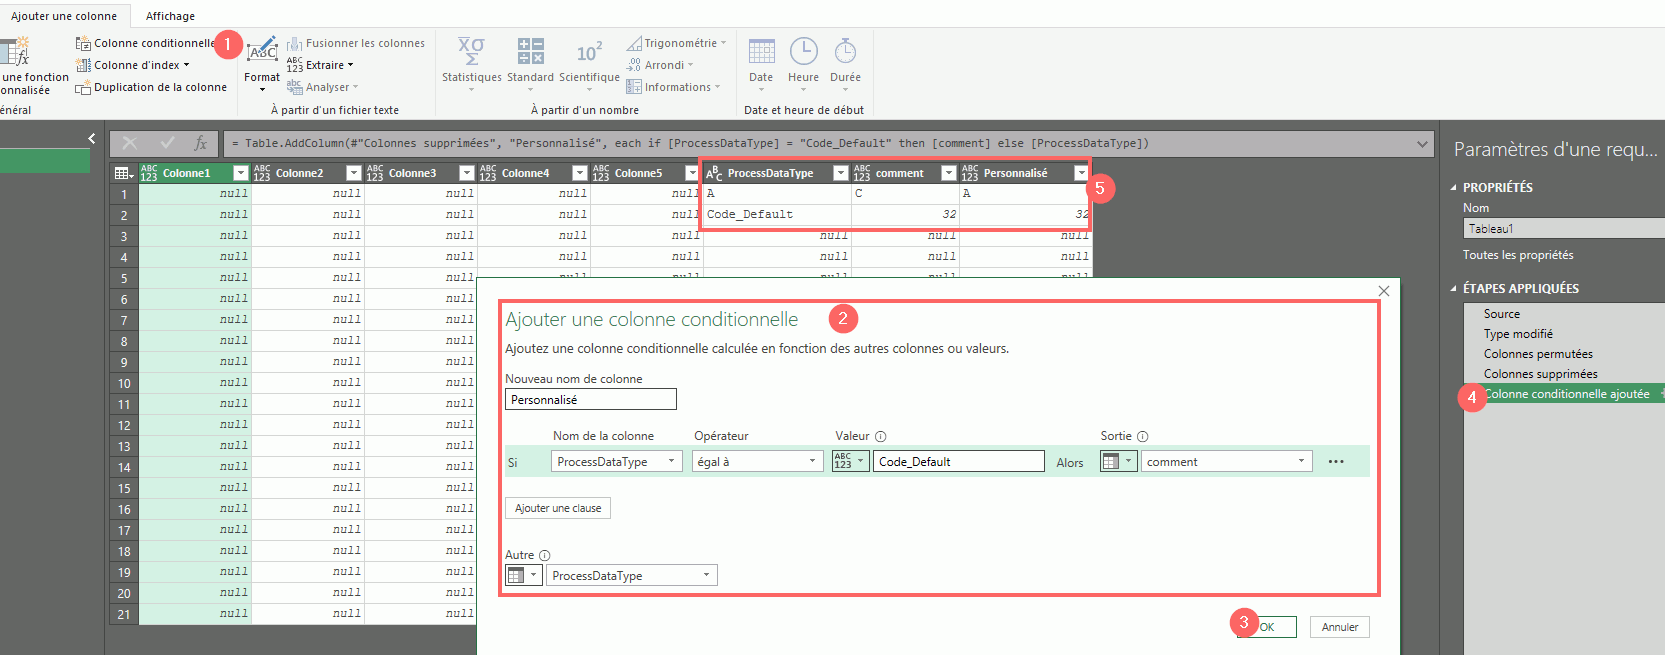The height and width of the screenshot is (655, 1665).
Task: Open the ProcessDataType filter dropdown
Action: [x=840, y=173]
